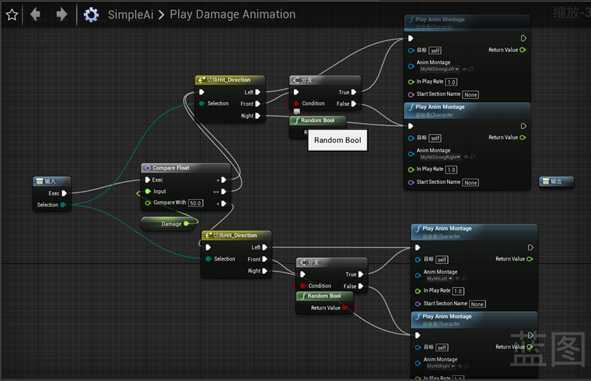Edit the Compare With value field 50.0
Viewport: 591px width, 381px height.
pos(196,203)
